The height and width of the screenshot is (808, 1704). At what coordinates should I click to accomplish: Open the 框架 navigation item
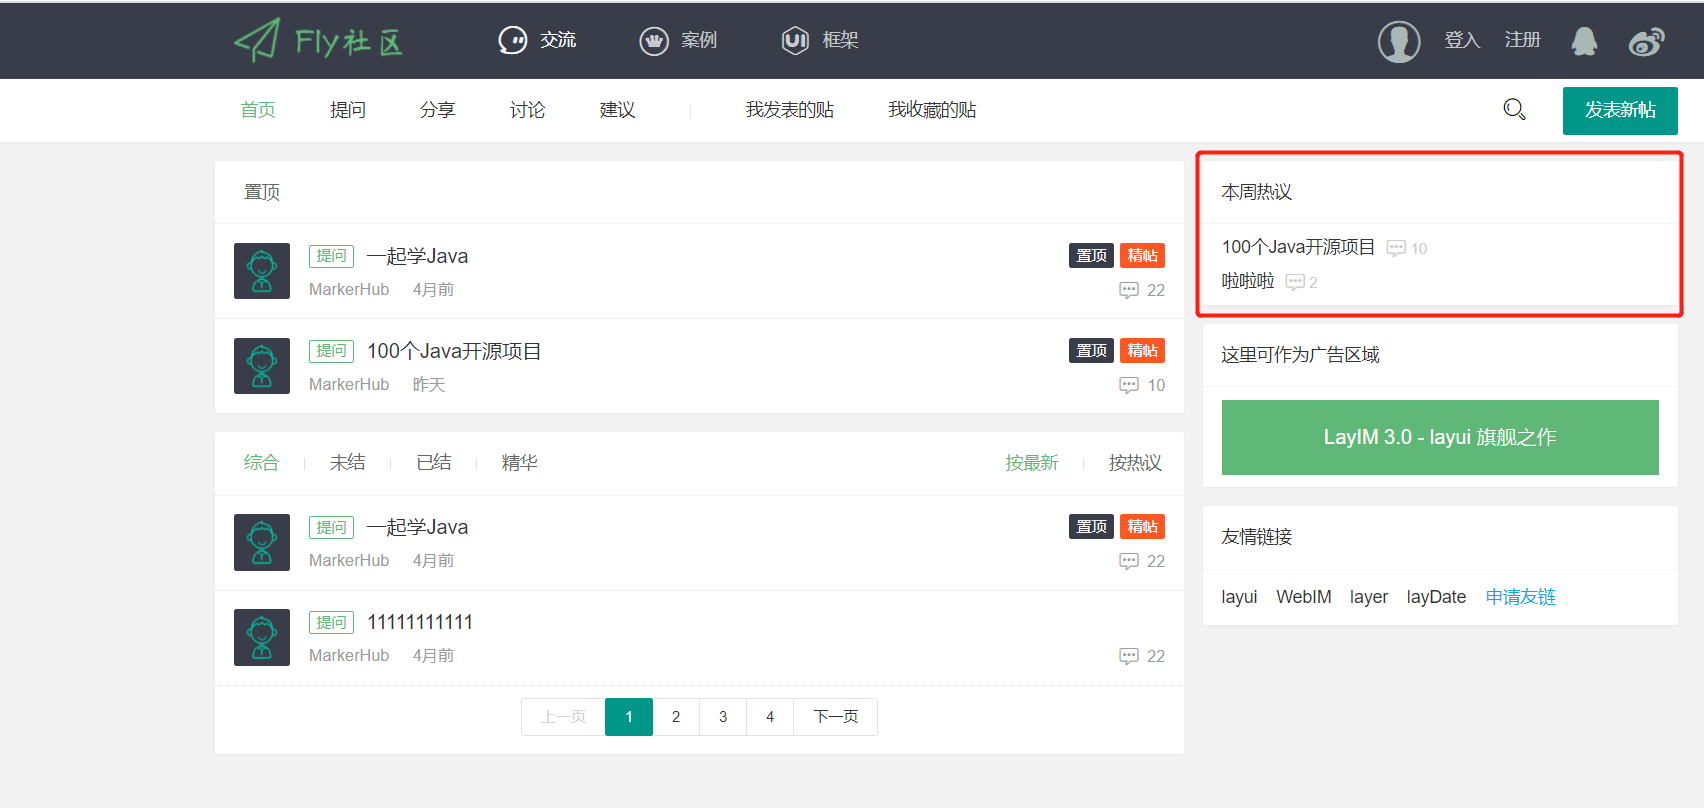(x=820, y=40)
